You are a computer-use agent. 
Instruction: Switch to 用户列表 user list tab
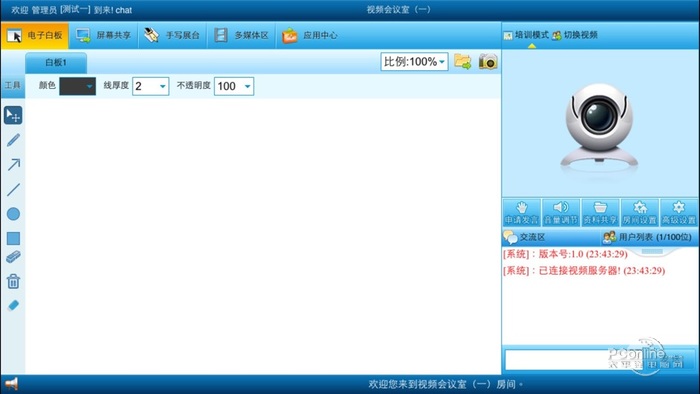(x=647, y=237)
